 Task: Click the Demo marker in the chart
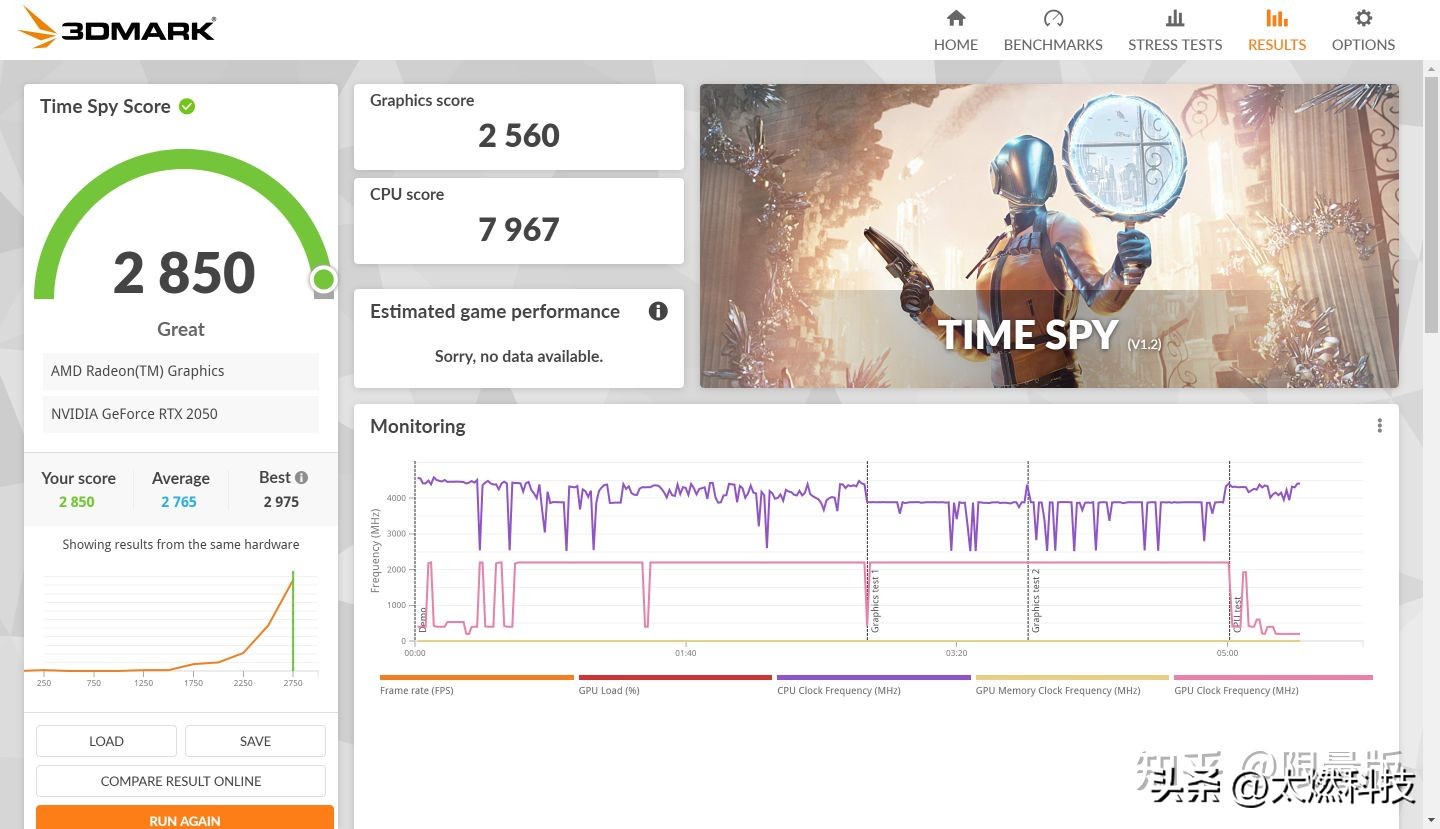point(422,618)
